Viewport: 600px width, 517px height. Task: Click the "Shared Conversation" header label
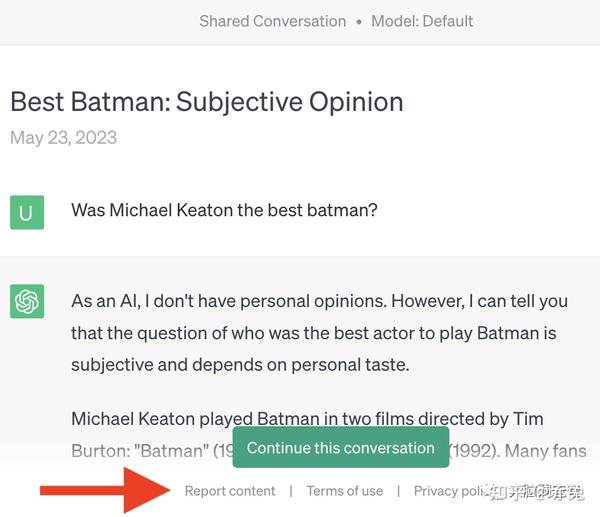272,21
